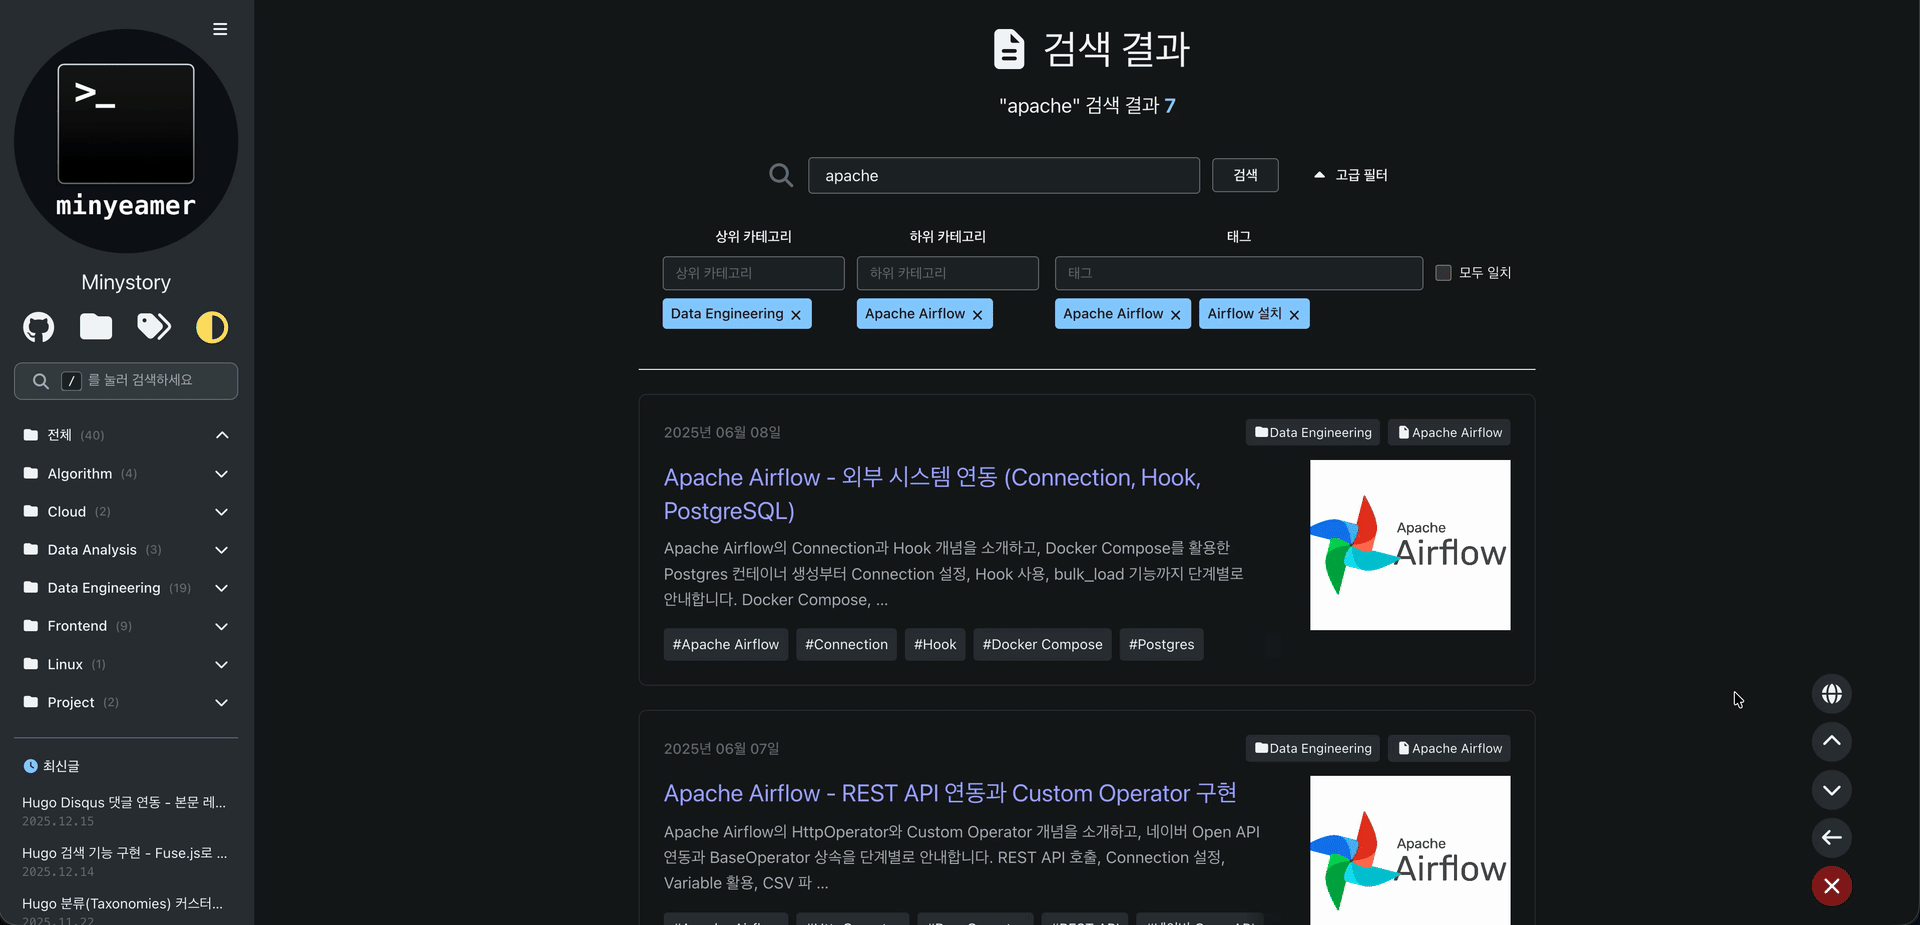Viewport: 1920px width, 925px height.
Task: Expand the Linux category chevron
Action: 222,664
